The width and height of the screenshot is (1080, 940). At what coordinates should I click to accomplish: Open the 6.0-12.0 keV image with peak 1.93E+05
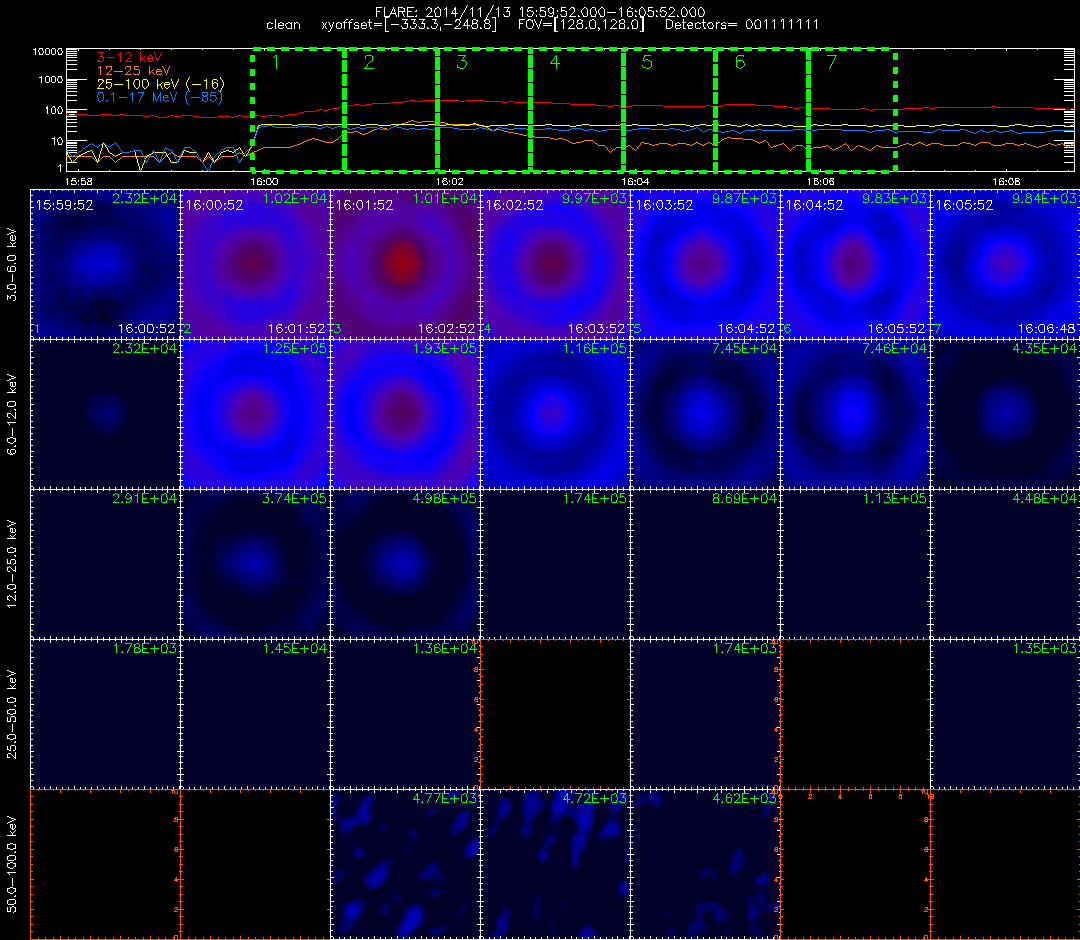click(405, 415)
